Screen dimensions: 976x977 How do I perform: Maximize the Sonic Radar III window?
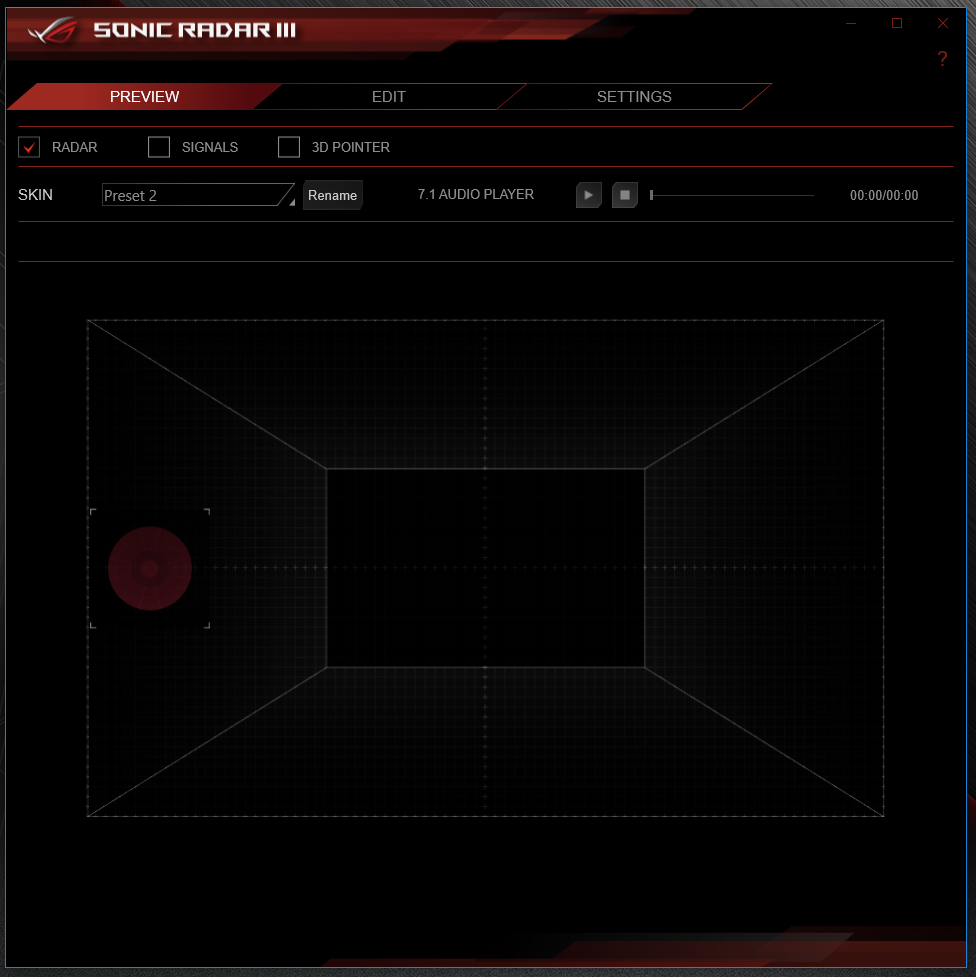tap(897, 24)
